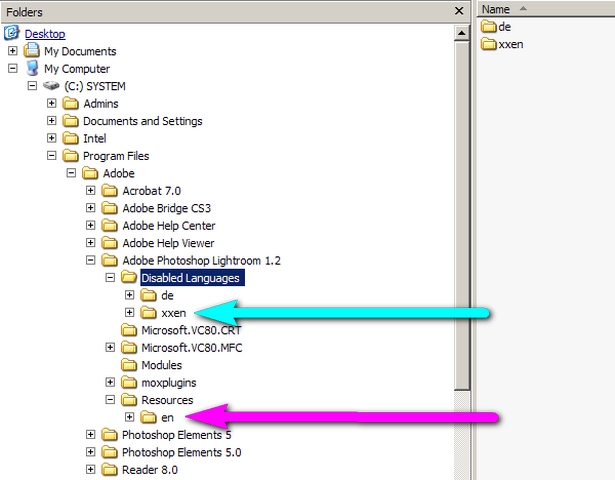The height and width of the screenshot is (480, 615).
Task: Click the Lightroom 1.2 folder icon
Action: [109, 260]
